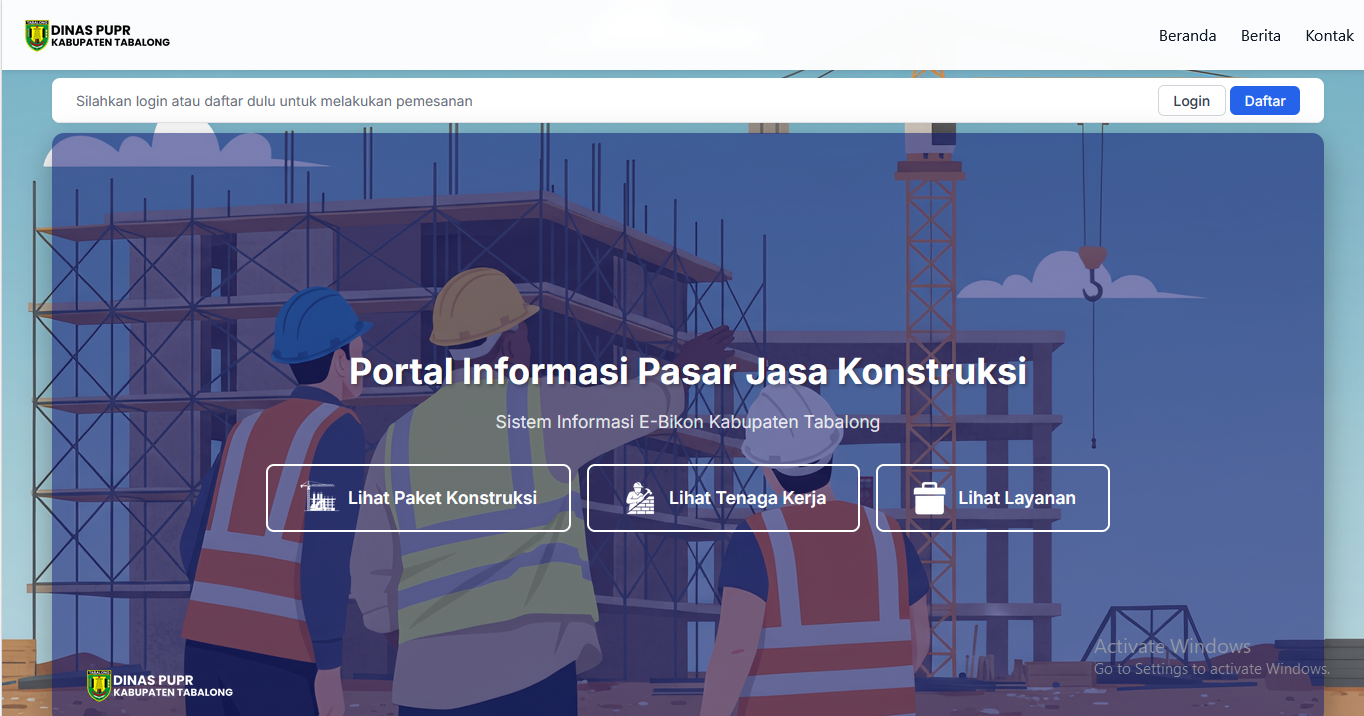
Task: Click the crane hook in the illustration
Action: point(1092,275)
